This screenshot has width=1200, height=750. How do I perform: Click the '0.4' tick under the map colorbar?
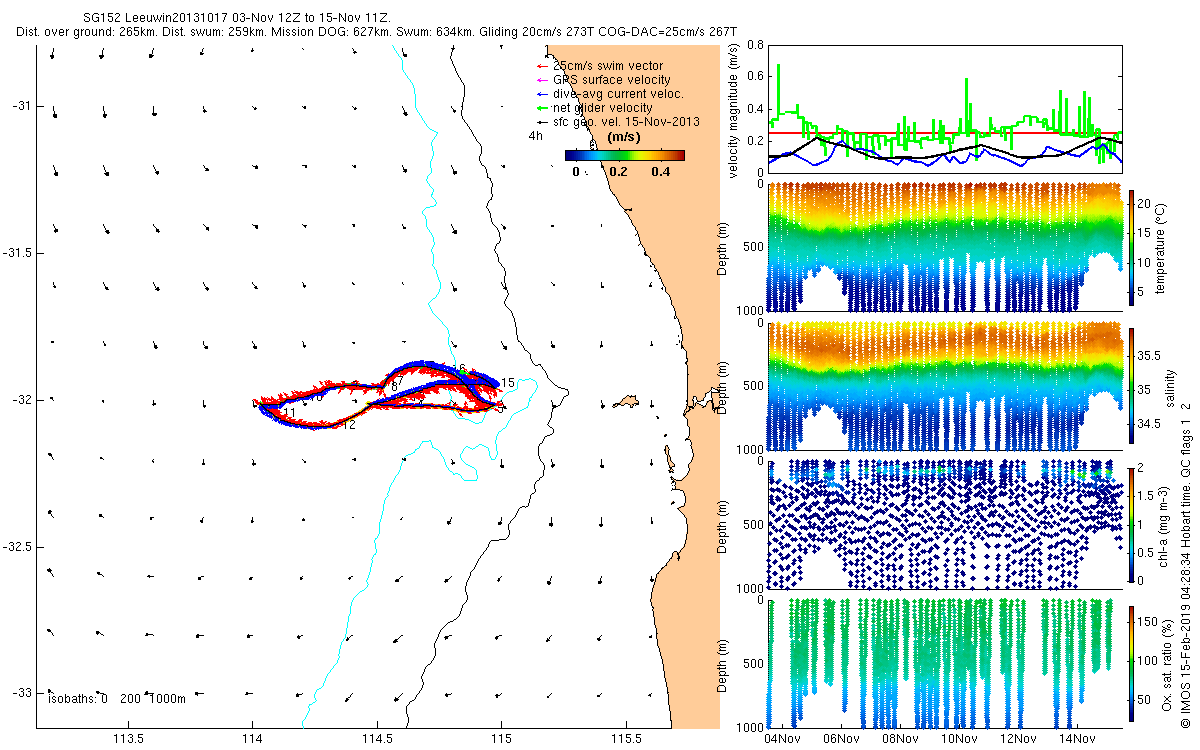pos(661,172)
